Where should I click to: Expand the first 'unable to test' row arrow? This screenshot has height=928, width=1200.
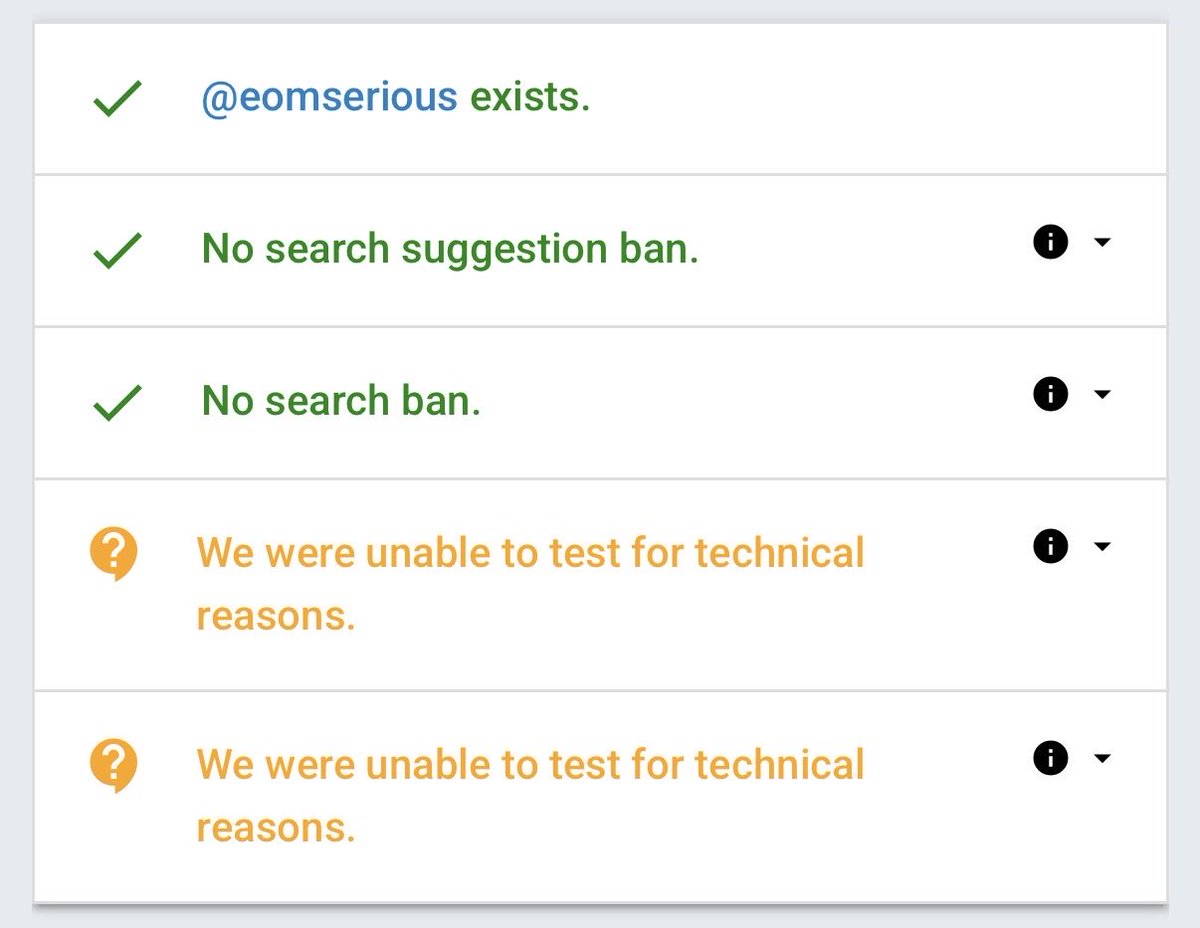click(1102, 546)
